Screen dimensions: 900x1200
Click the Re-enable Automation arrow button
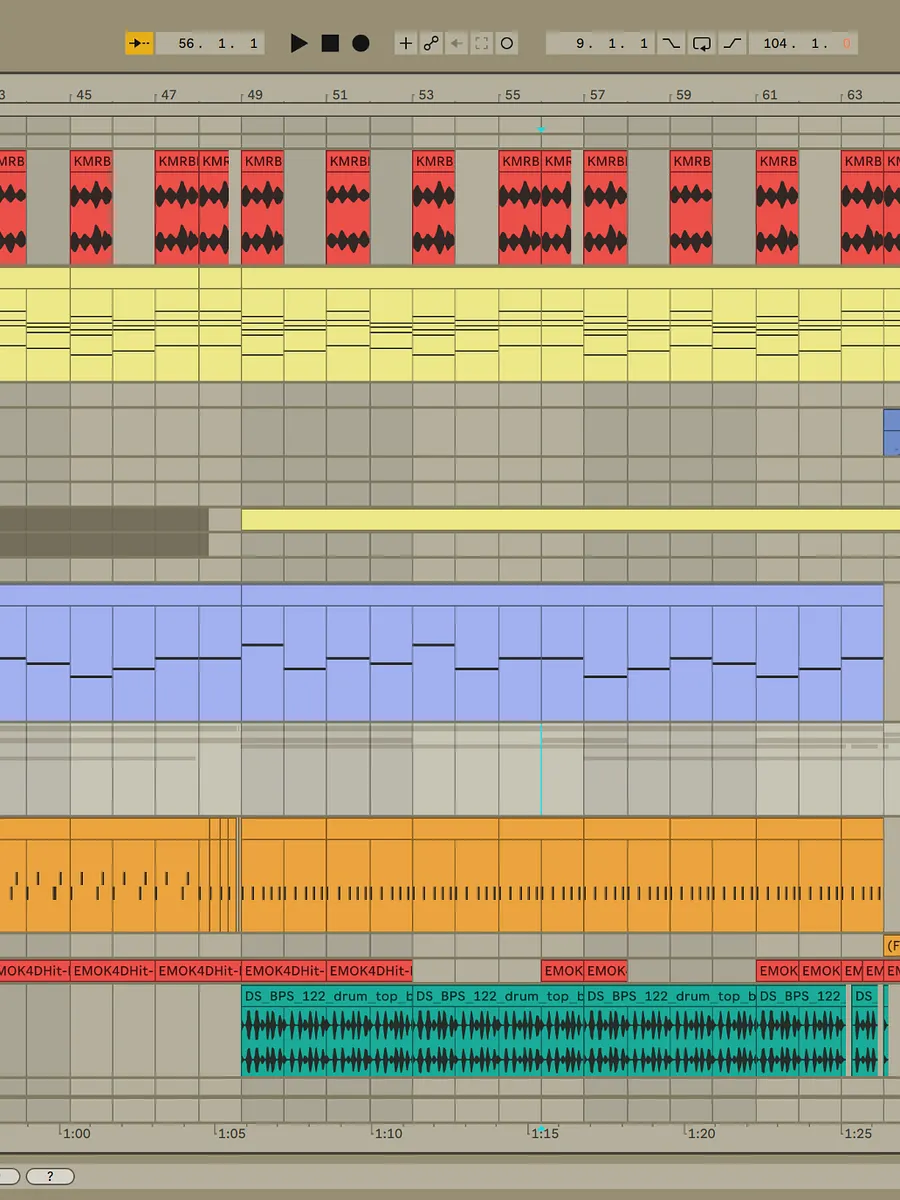click(456, 43)
